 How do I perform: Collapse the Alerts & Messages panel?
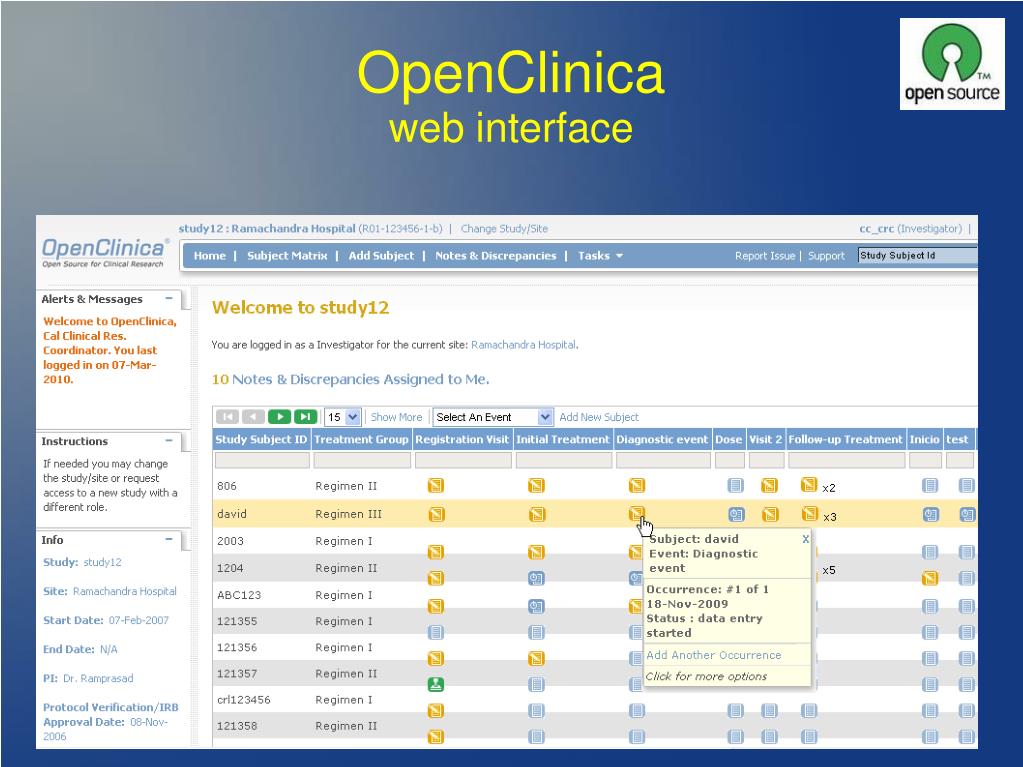pyautogui.click(x=169, y=299)
